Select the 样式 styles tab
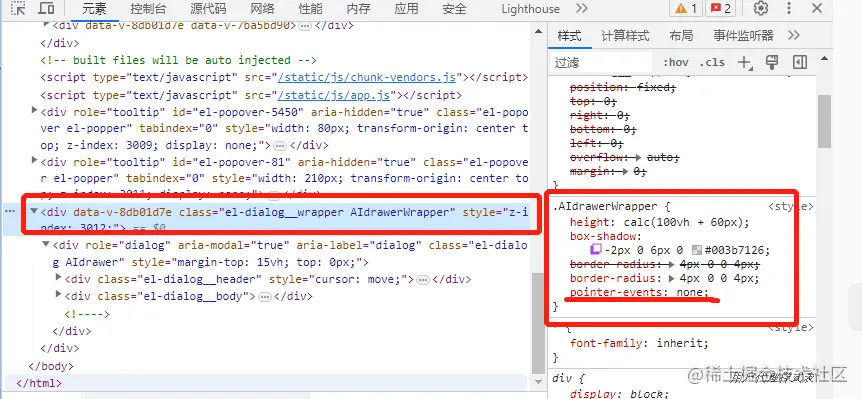Image resolution: width=862 pixels, height=399 pixels. [x=569, y=36]
